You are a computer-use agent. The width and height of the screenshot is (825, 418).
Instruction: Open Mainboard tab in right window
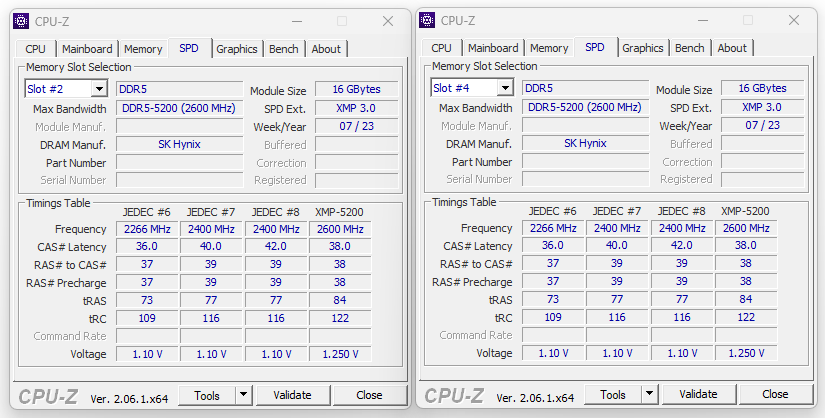click(493, 48)
